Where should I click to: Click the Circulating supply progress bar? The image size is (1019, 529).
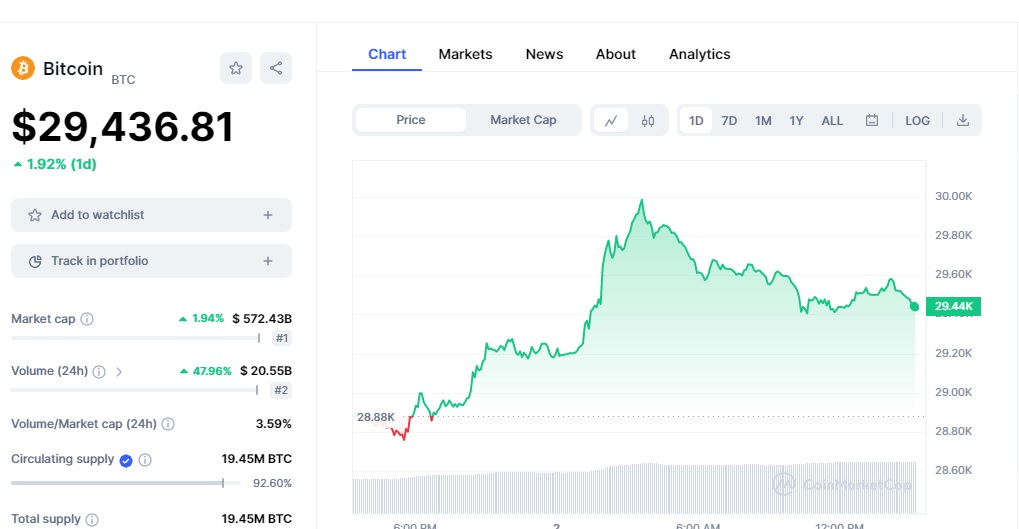pos(126,483)
